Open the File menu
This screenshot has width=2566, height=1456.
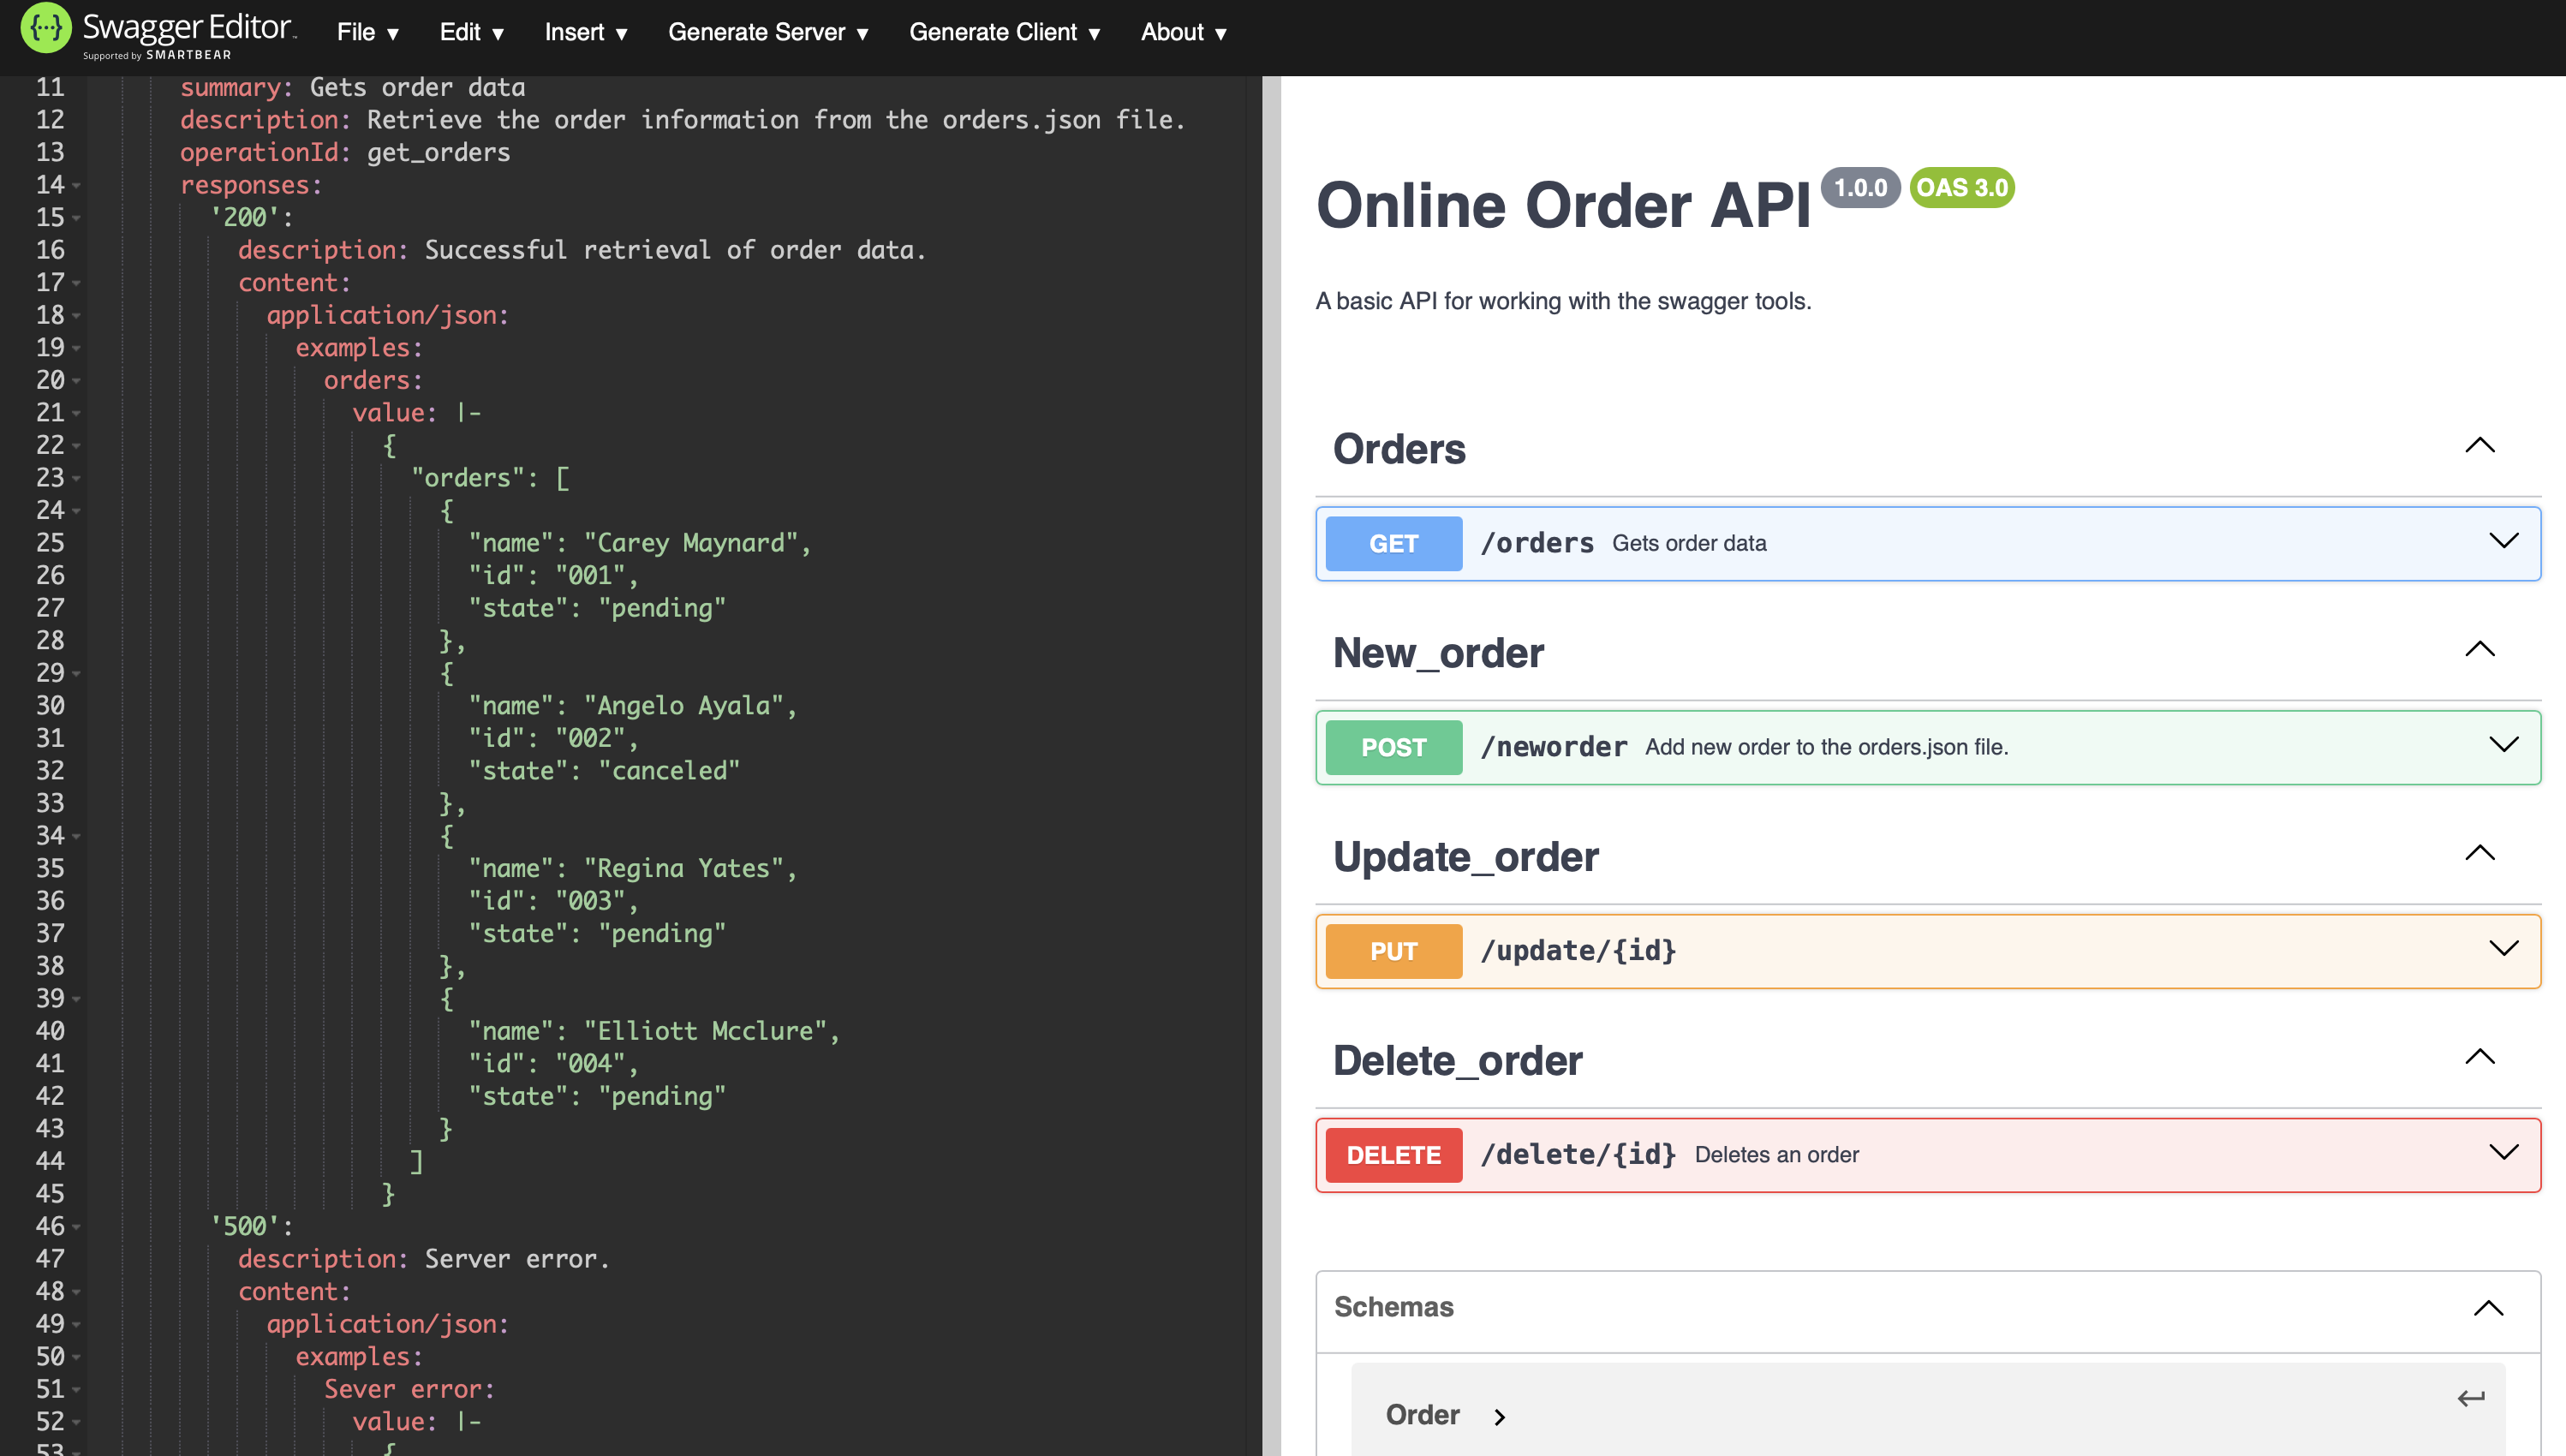coord(364,32)
